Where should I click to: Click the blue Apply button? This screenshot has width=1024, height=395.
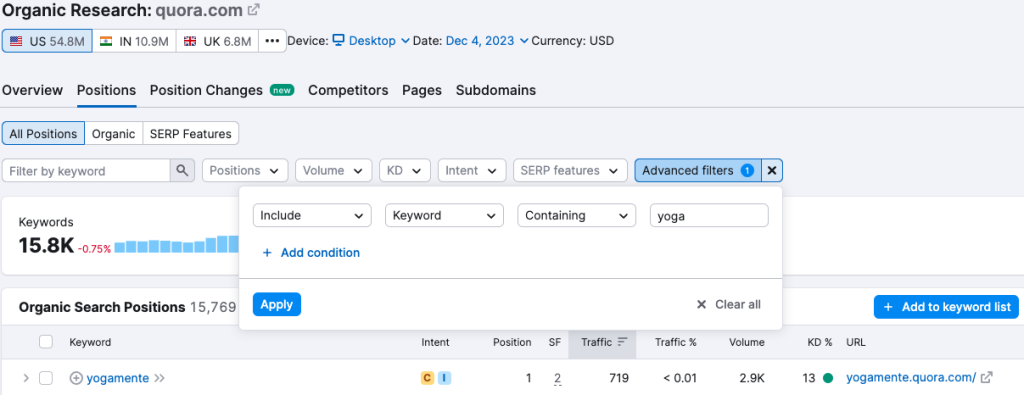277,304
